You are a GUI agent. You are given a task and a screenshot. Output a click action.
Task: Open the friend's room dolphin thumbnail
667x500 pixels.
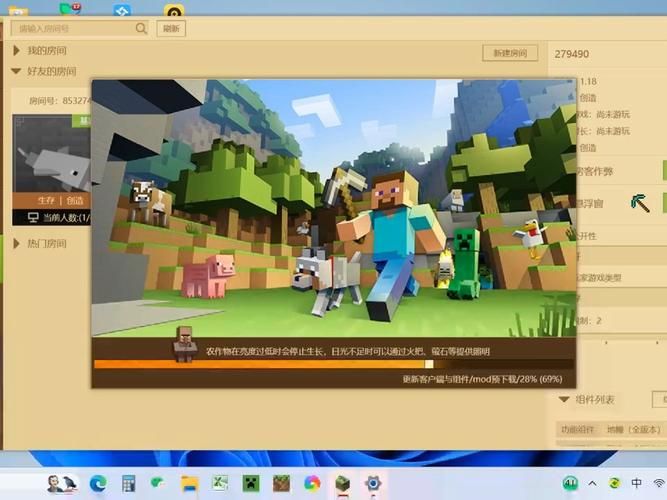52,154
